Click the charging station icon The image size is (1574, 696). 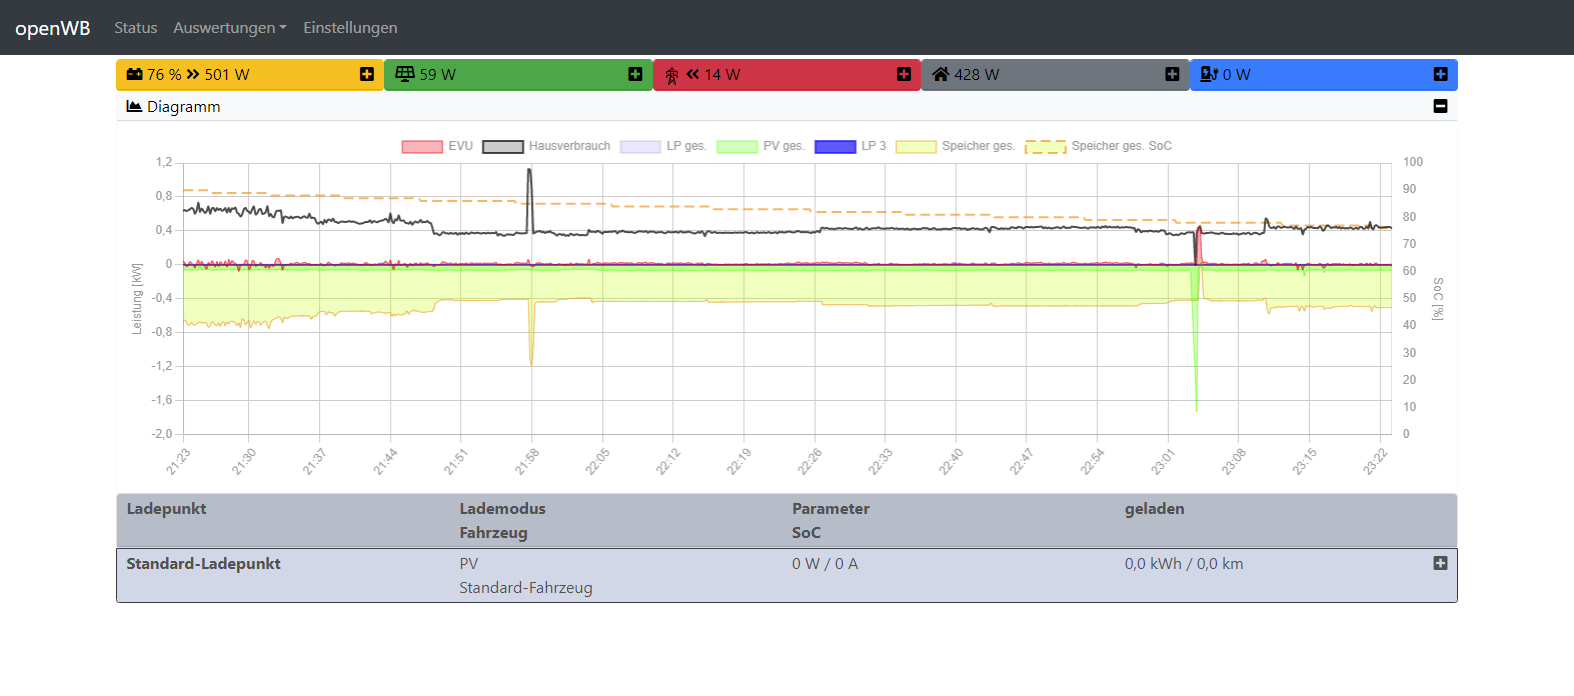1208,74
